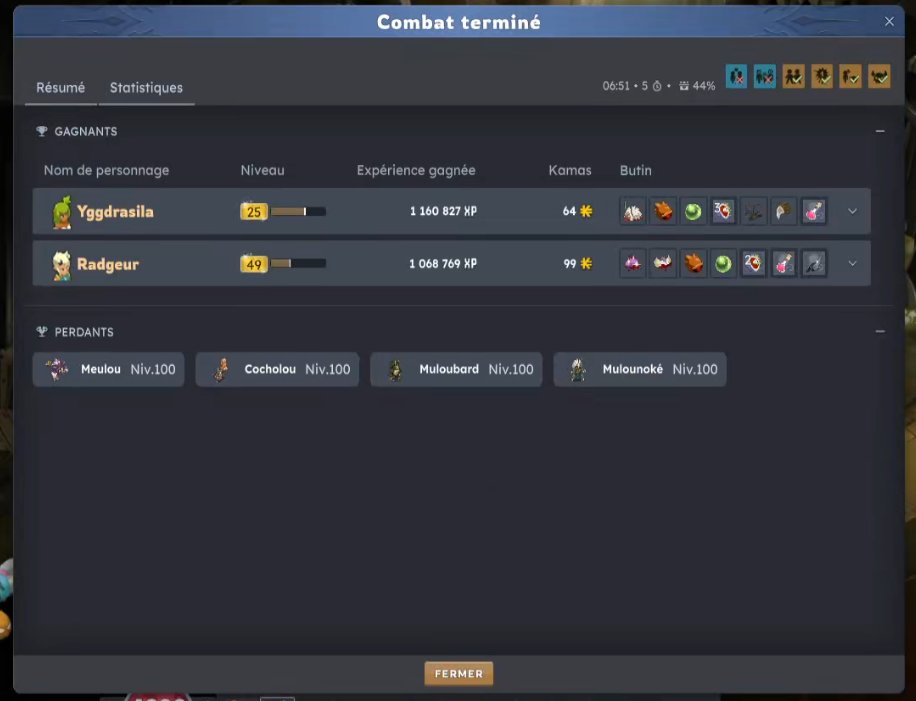
Task: Click the 06:51 fight duration
Action: coord(616,86)
